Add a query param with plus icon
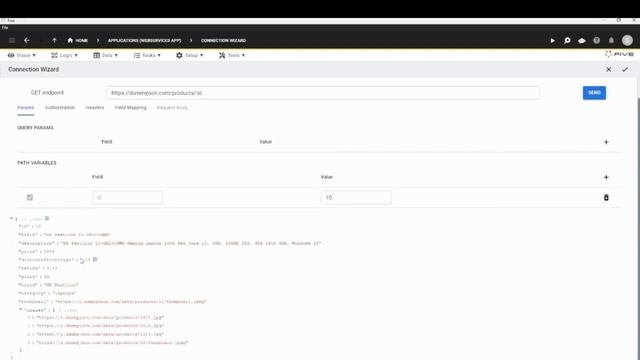The width and height of the screenshot is (640, 360). [x=606, y=142]
